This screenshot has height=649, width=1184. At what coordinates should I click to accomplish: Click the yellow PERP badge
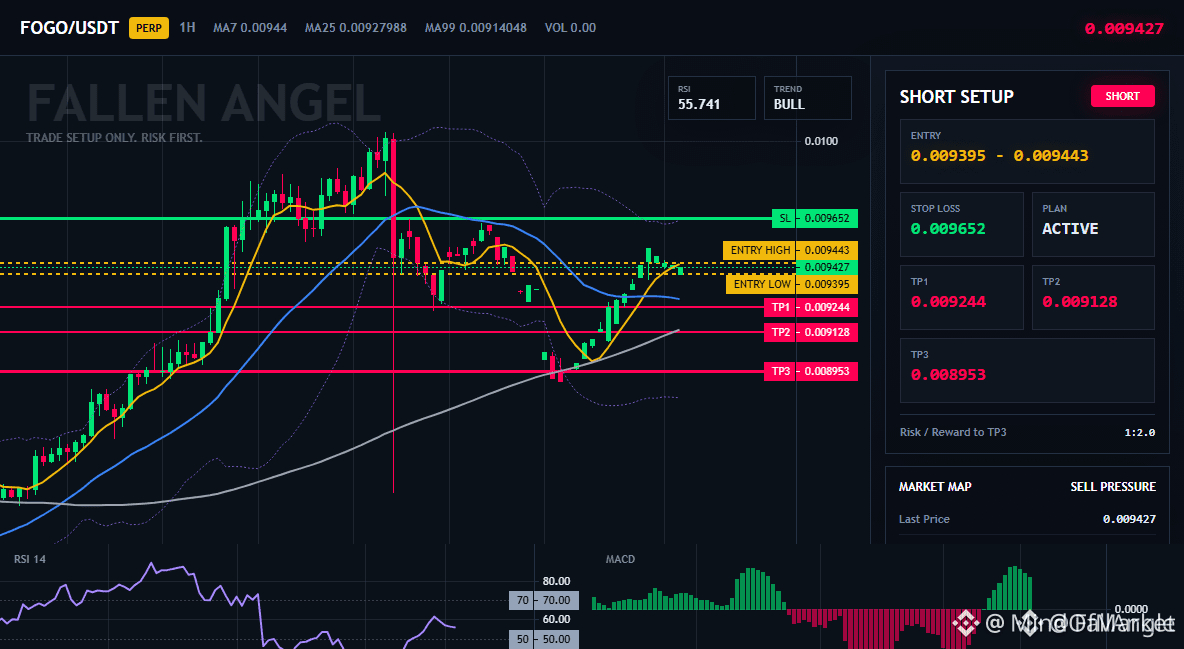pyautogui.click(x=149, y=28)
